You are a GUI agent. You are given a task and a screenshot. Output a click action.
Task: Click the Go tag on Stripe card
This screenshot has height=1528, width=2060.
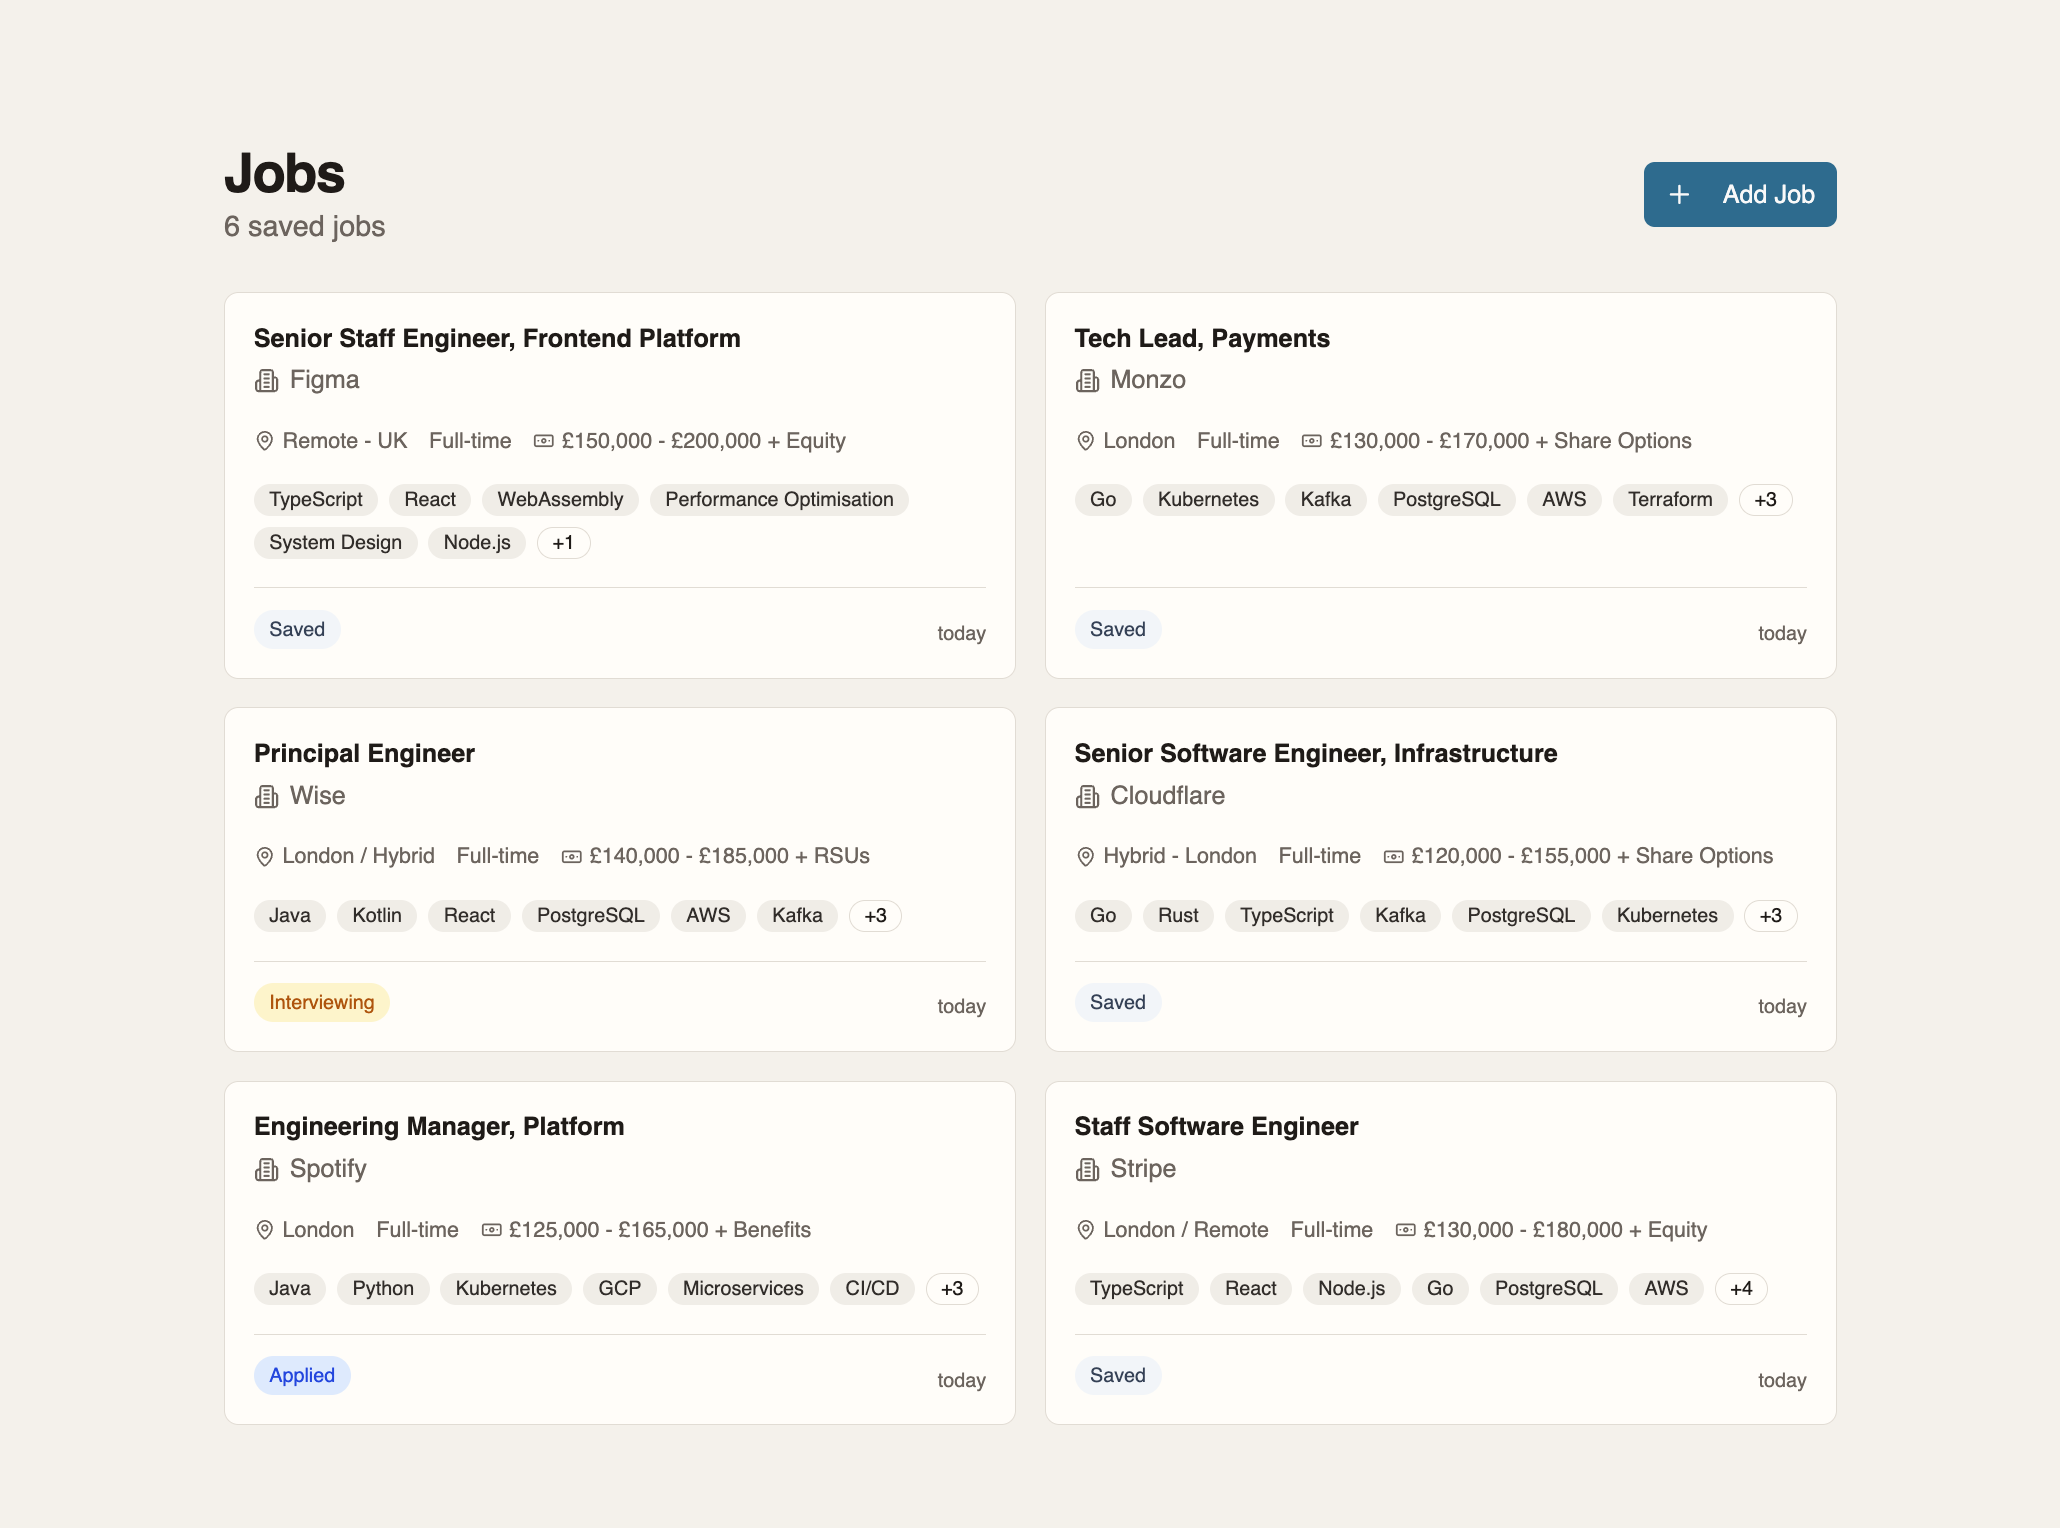(x=1440, y=1289)
